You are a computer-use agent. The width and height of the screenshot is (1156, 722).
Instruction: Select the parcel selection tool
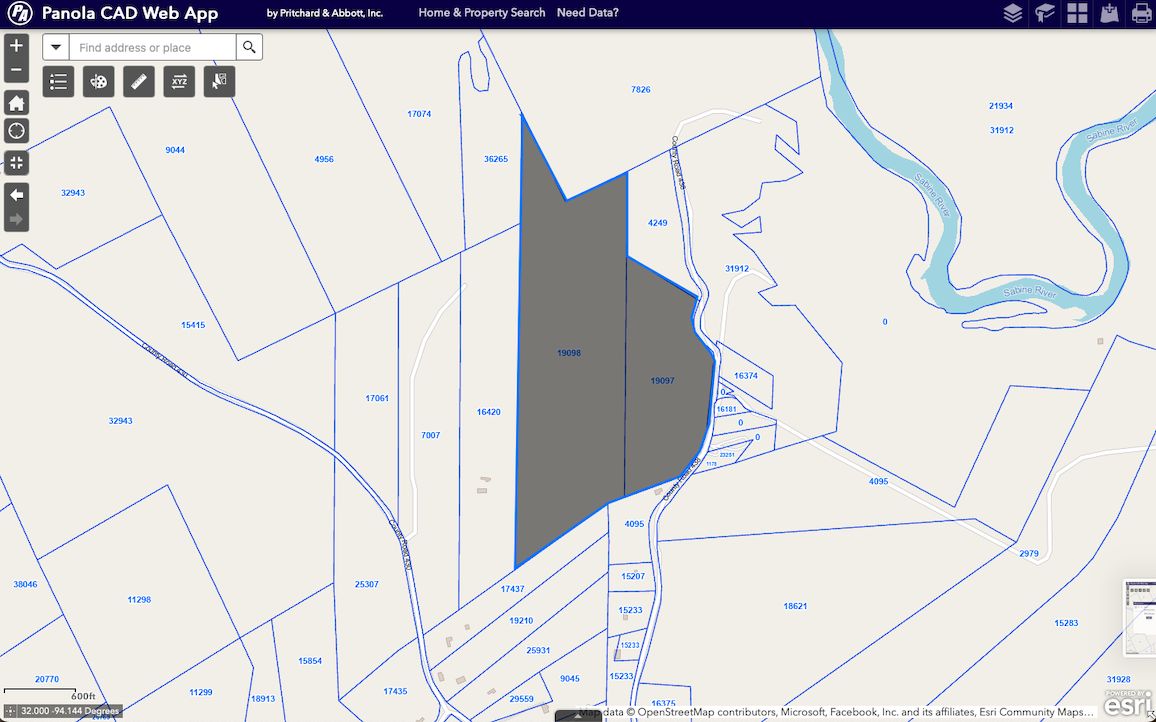coord(218,81)
